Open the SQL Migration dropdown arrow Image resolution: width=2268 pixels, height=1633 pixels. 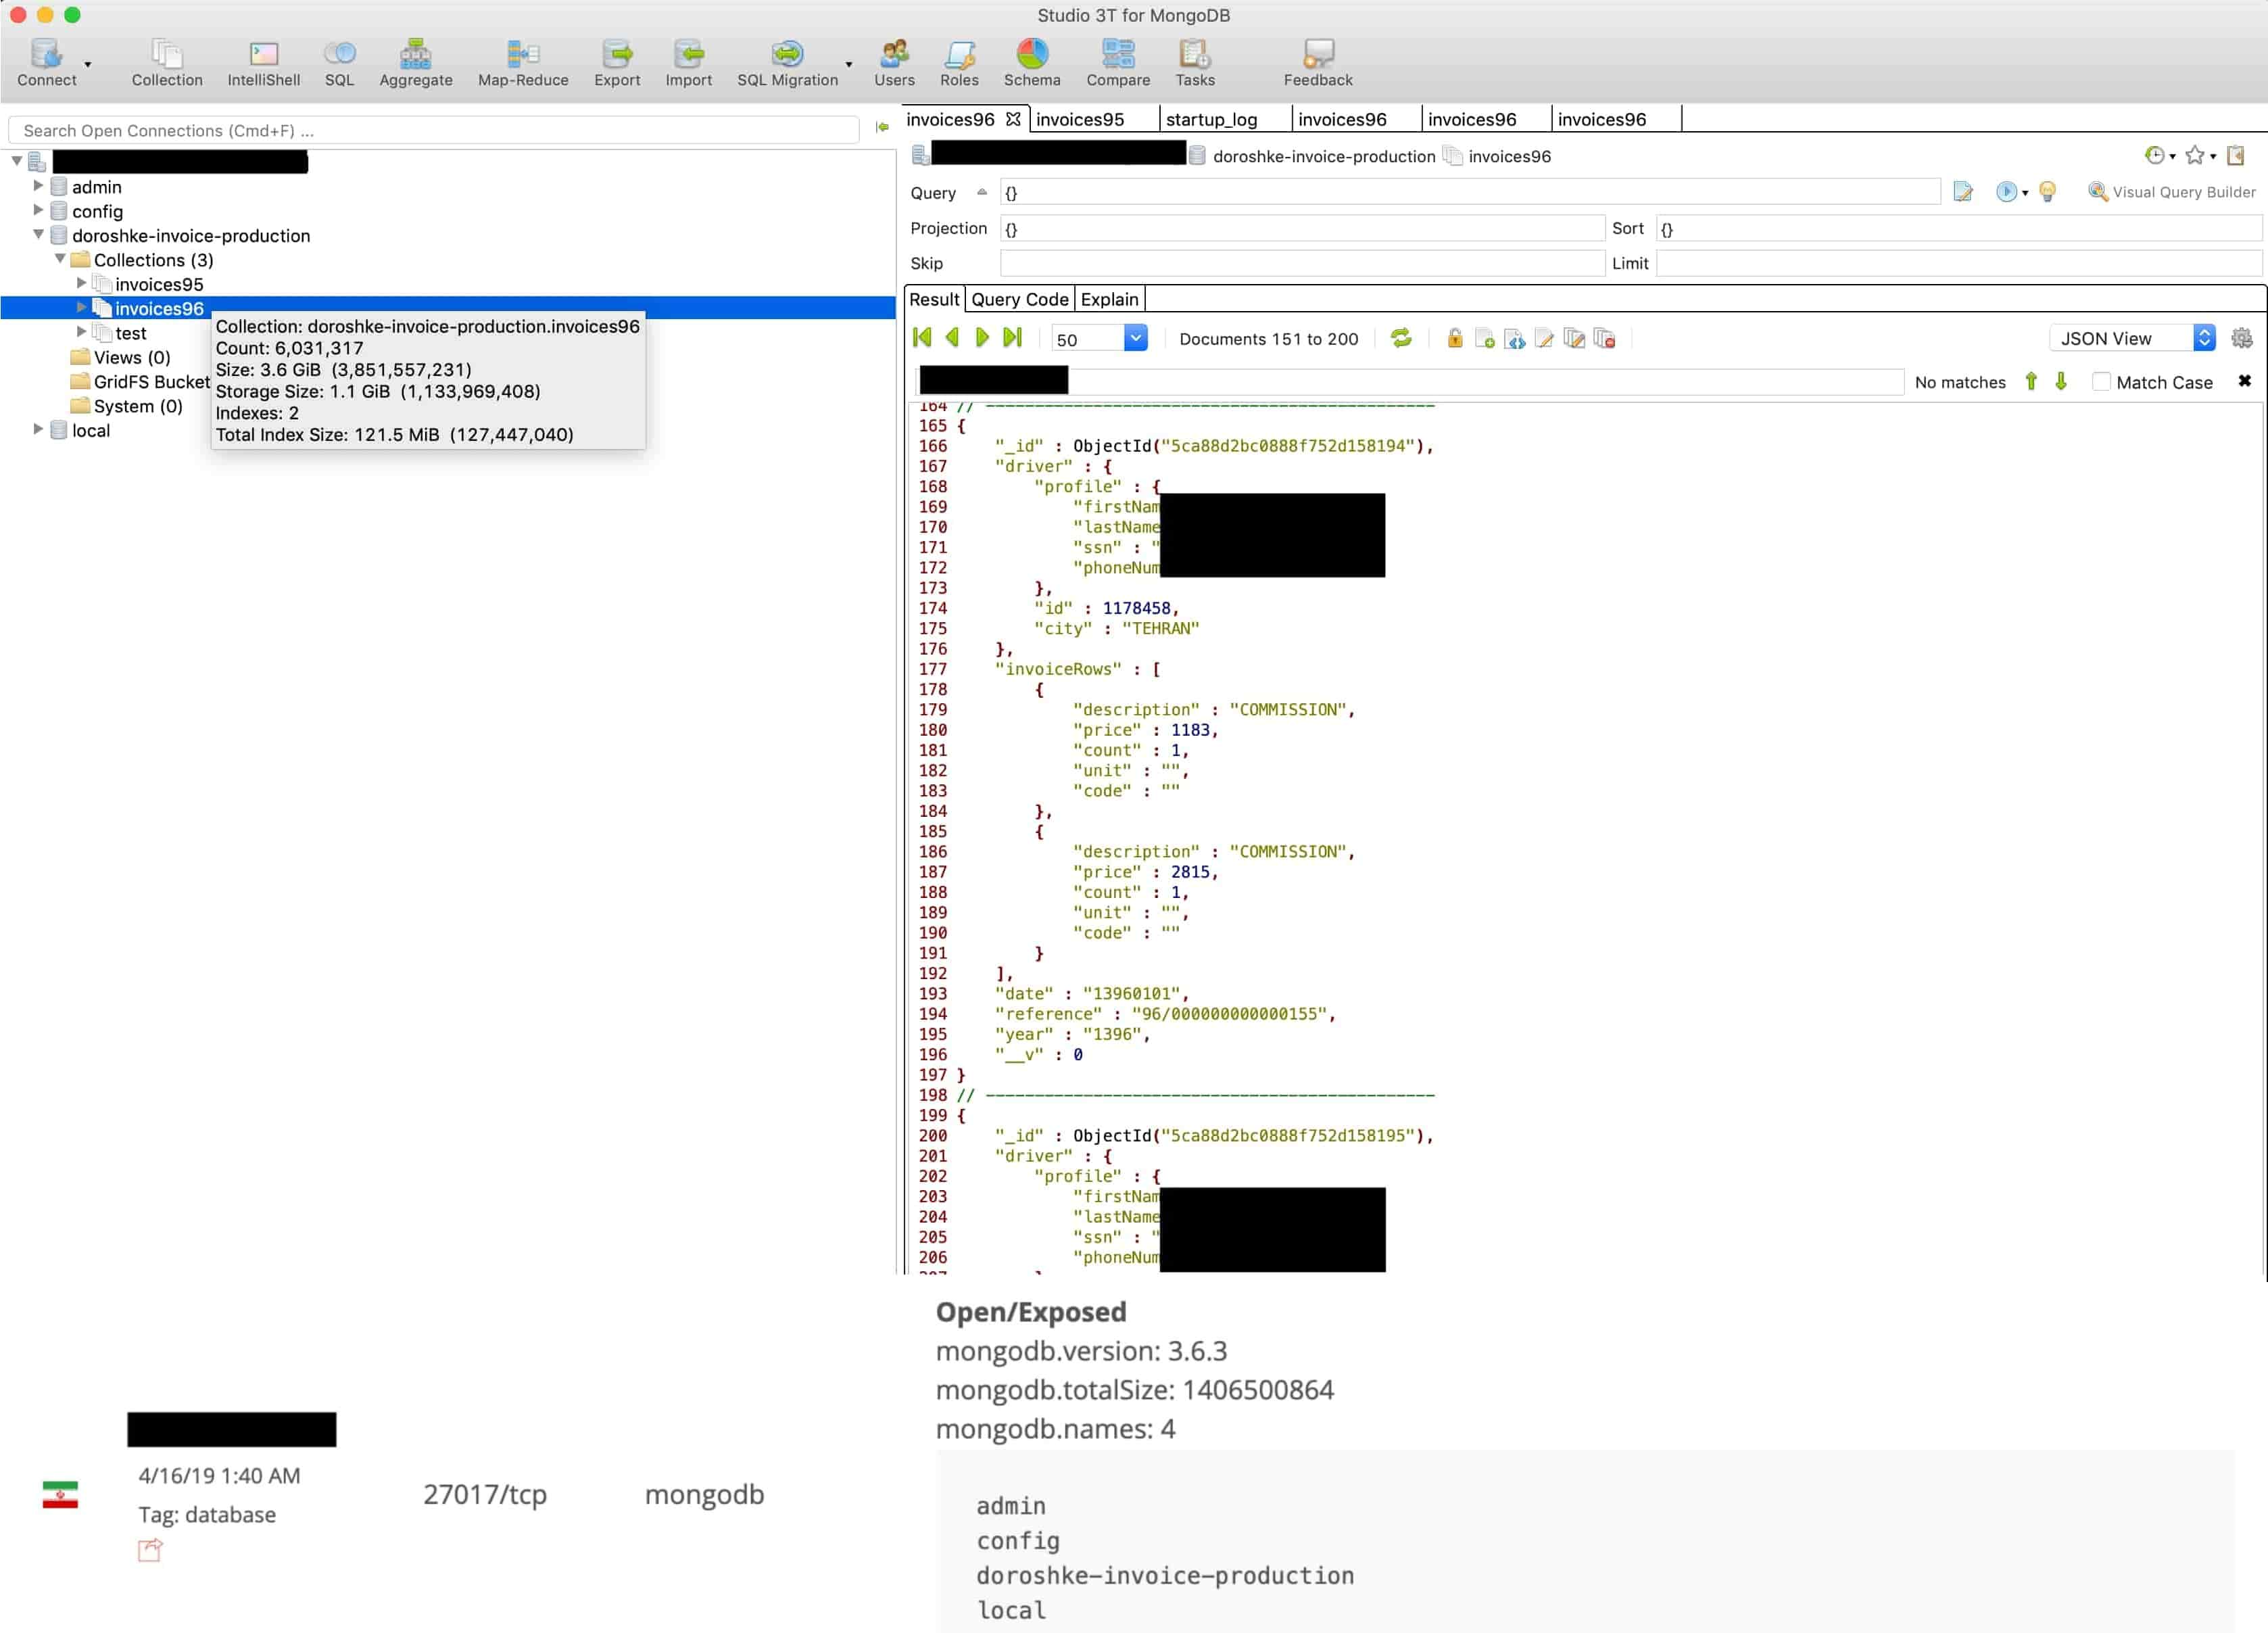click(x=849, y=65)
